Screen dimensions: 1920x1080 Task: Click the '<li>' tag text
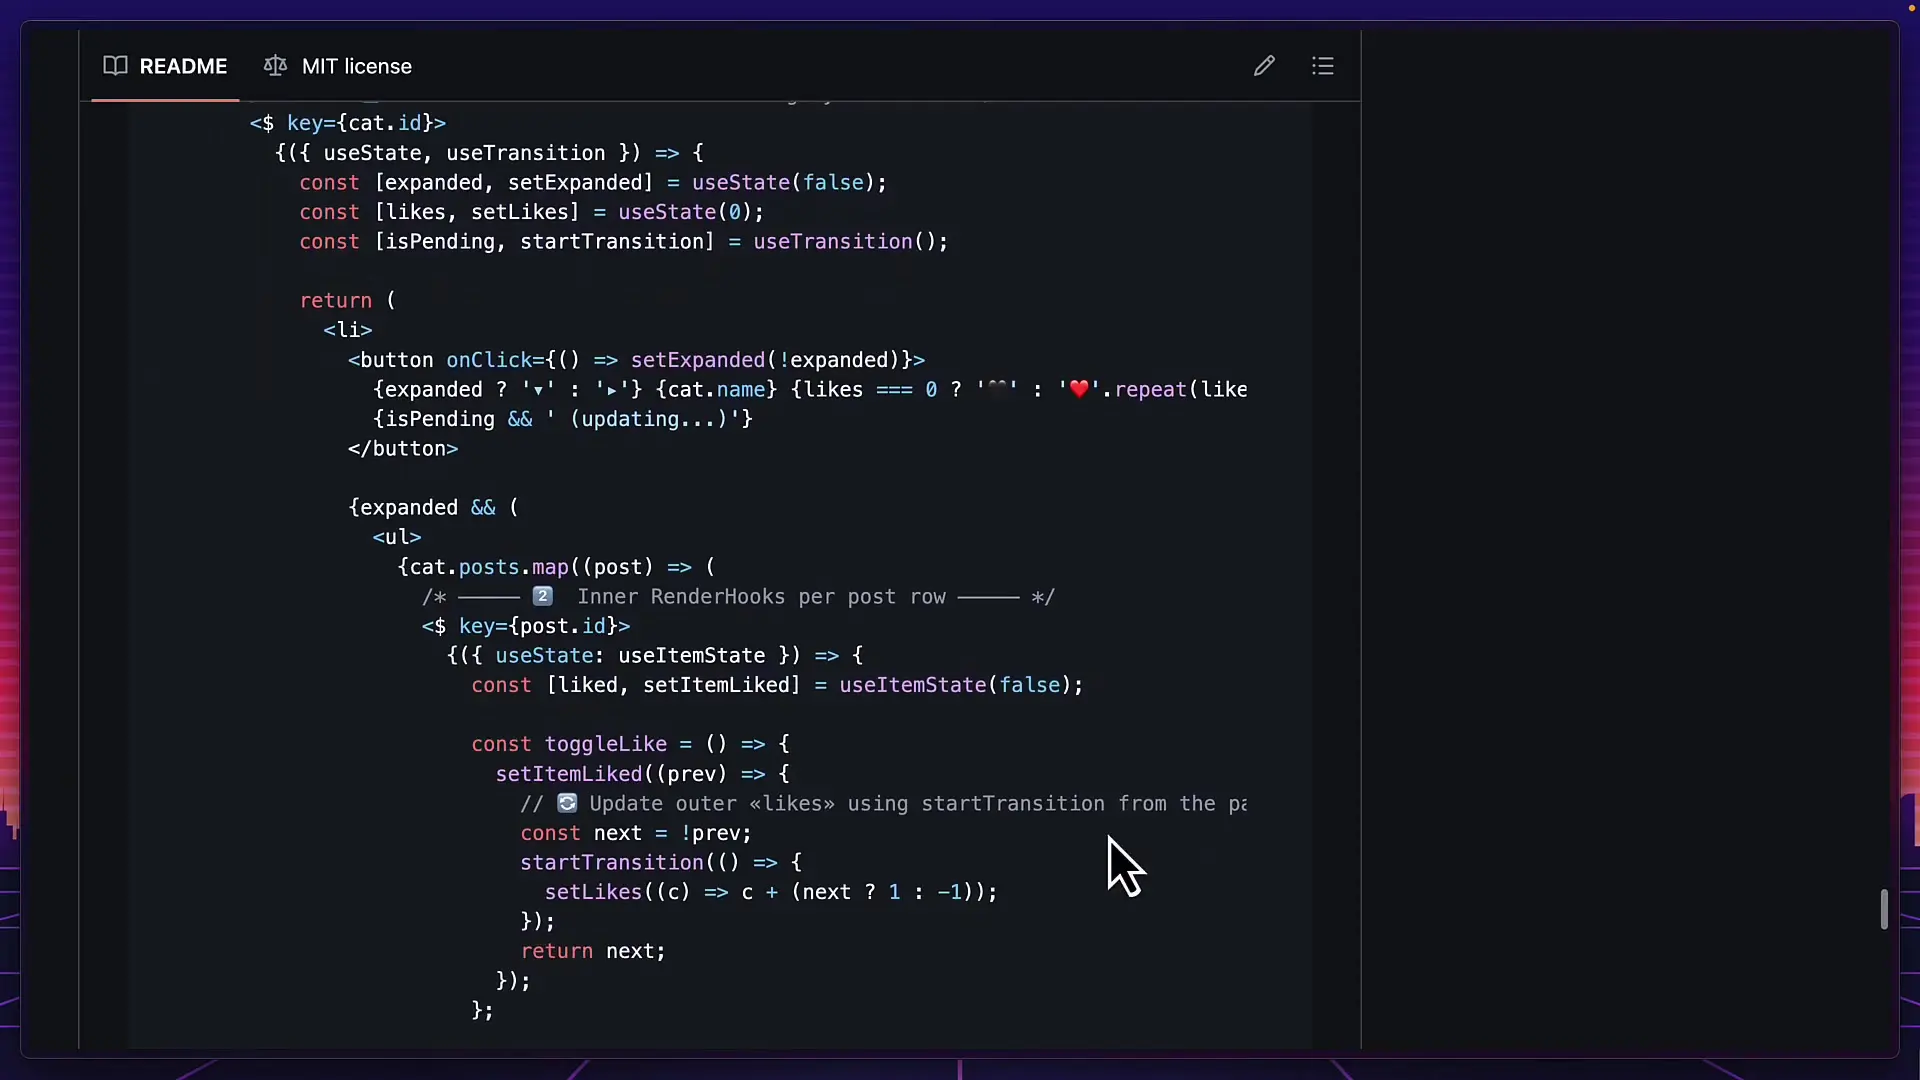click(x=348, y=330)
